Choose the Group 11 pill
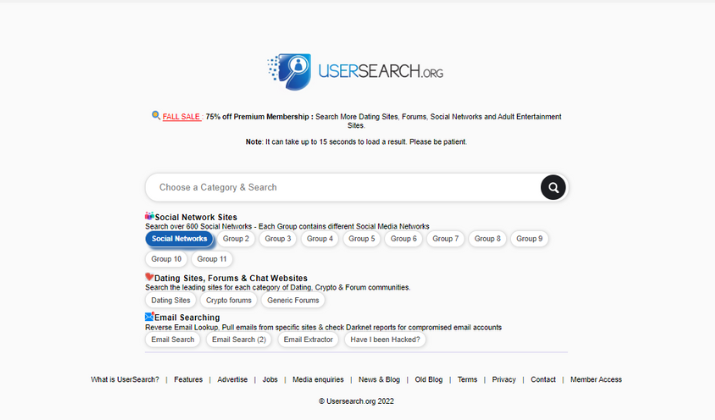 tap(212, 259)
